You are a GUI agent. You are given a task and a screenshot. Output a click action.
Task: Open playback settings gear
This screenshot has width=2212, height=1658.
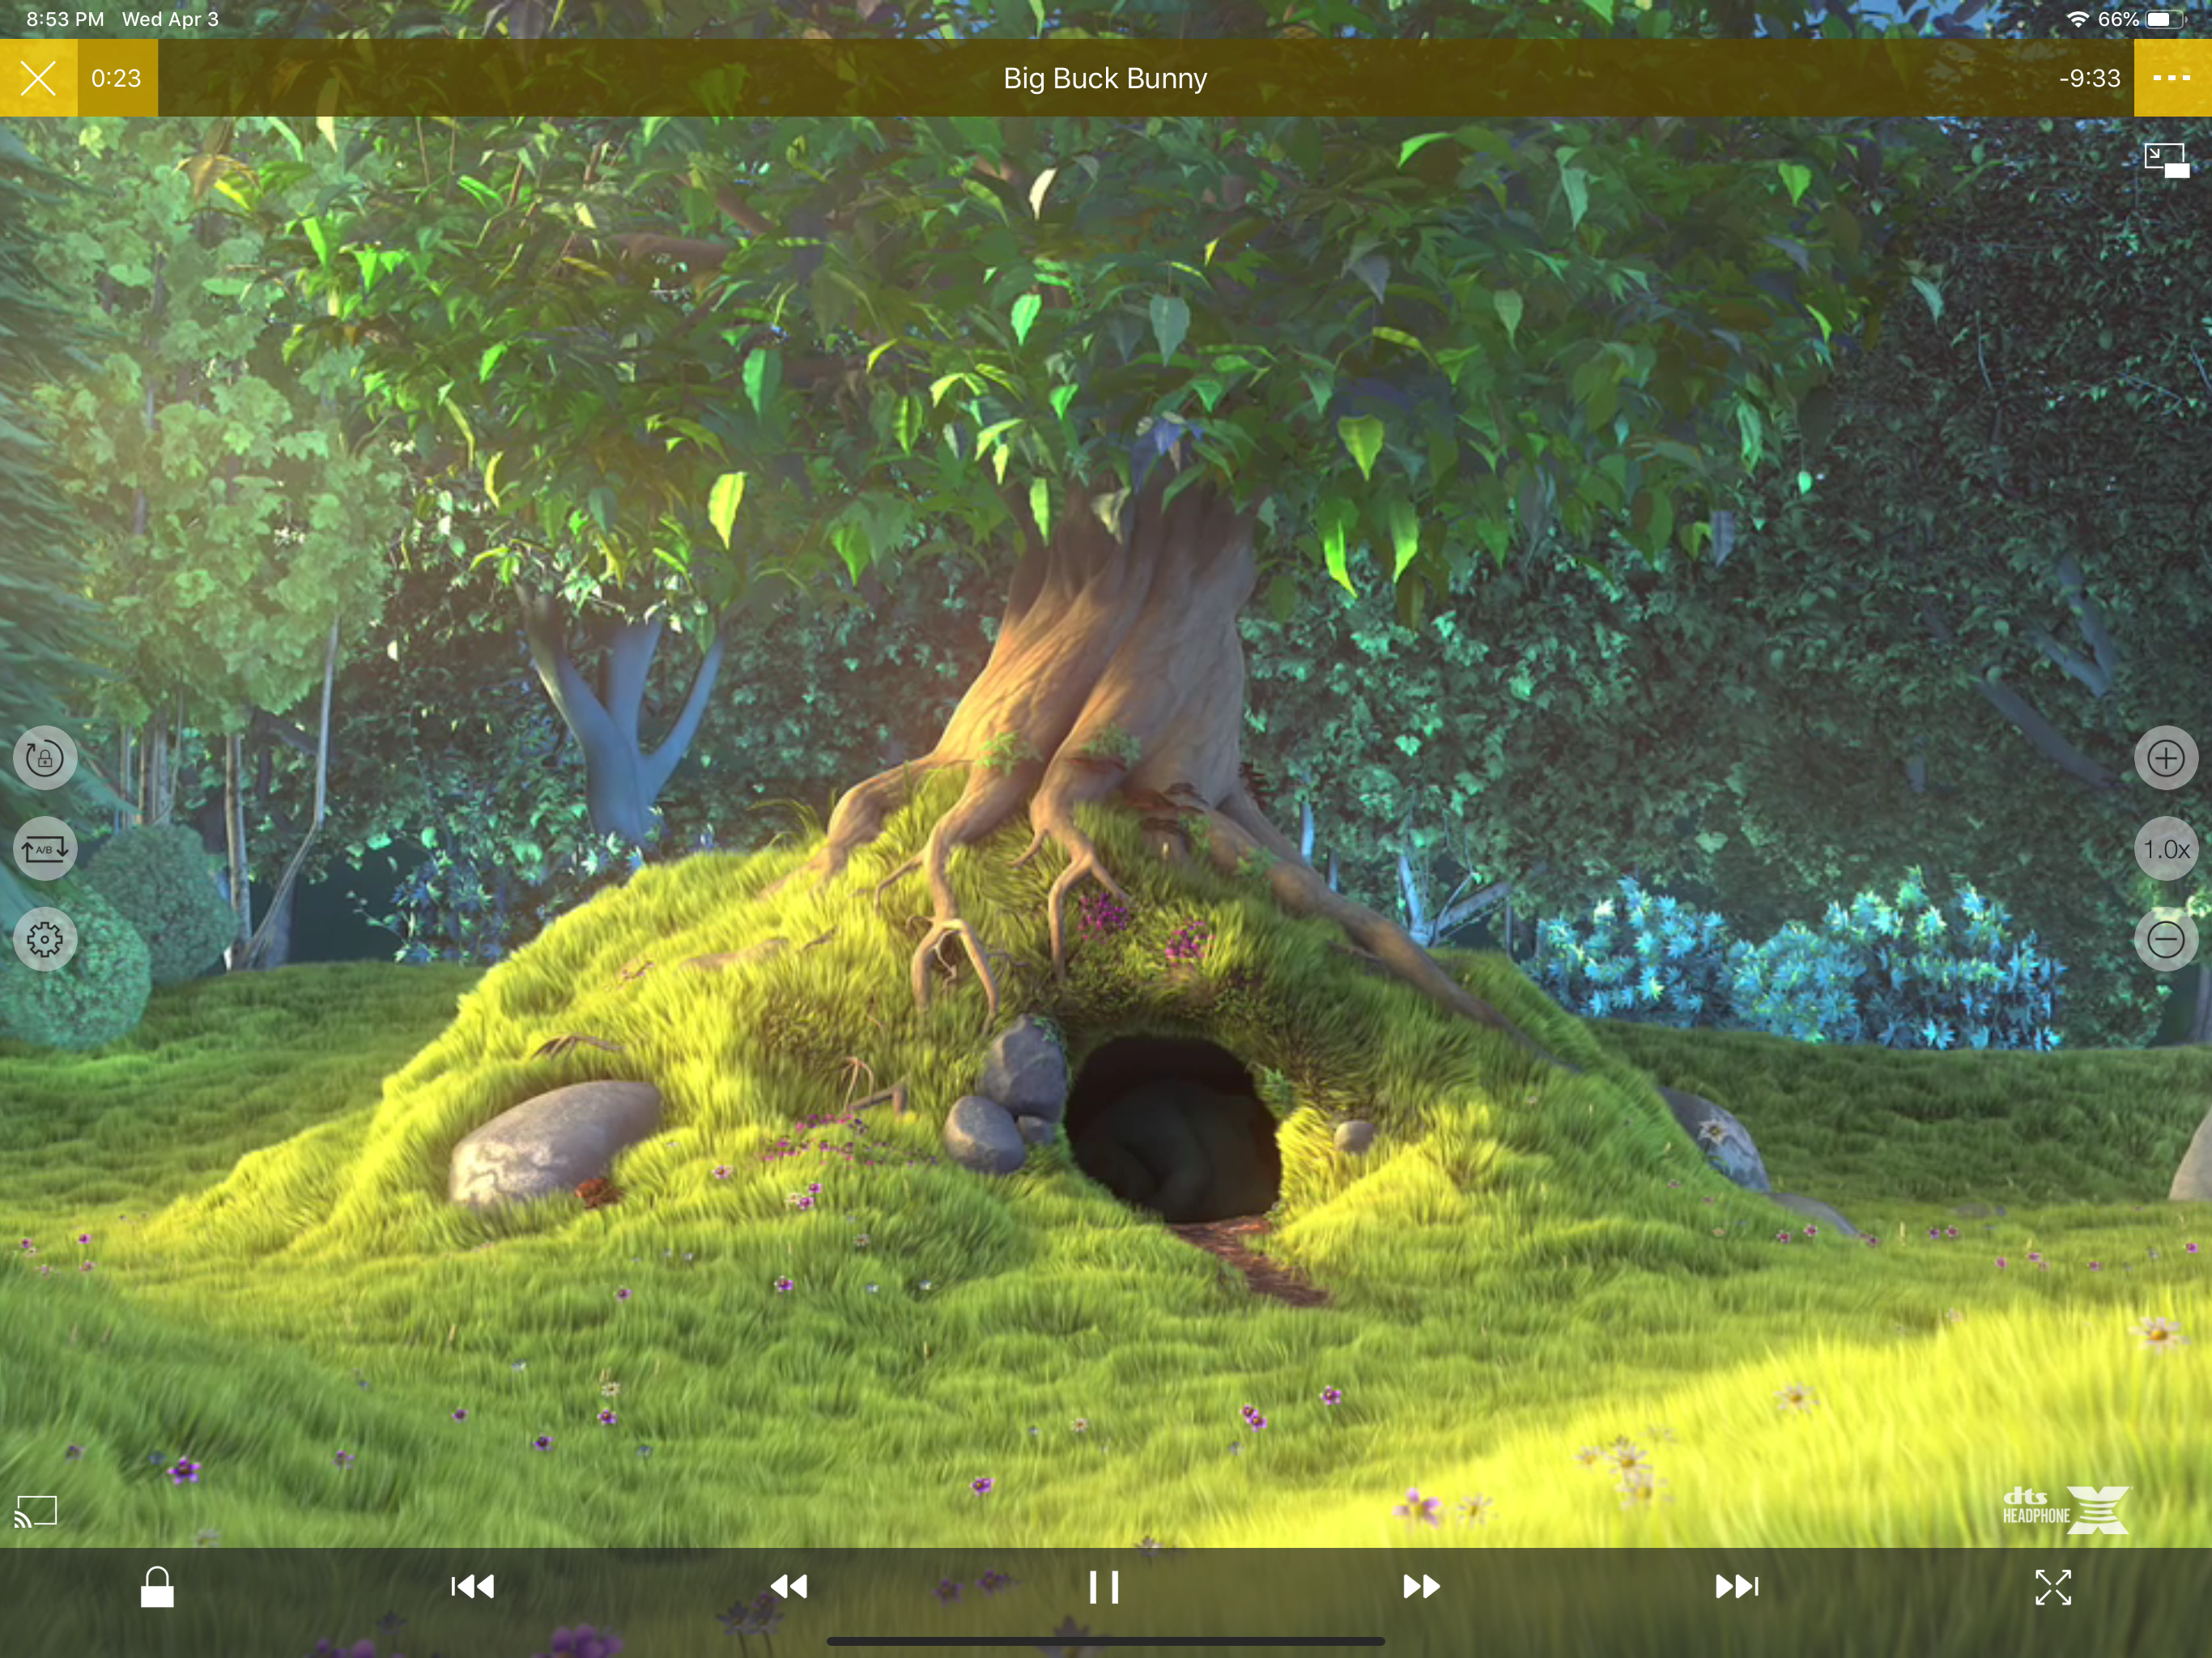point(44,939)
